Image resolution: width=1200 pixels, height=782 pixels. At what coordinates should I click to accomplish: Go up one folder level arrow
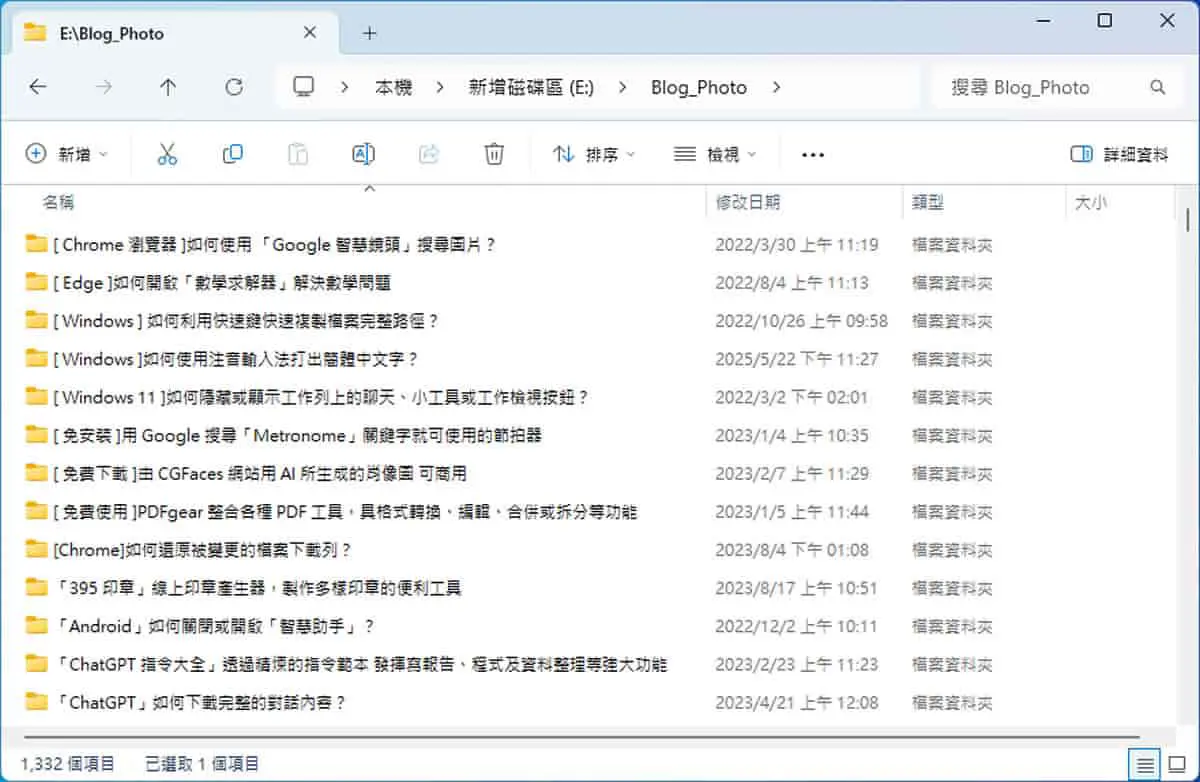click(x=168, y=87)
